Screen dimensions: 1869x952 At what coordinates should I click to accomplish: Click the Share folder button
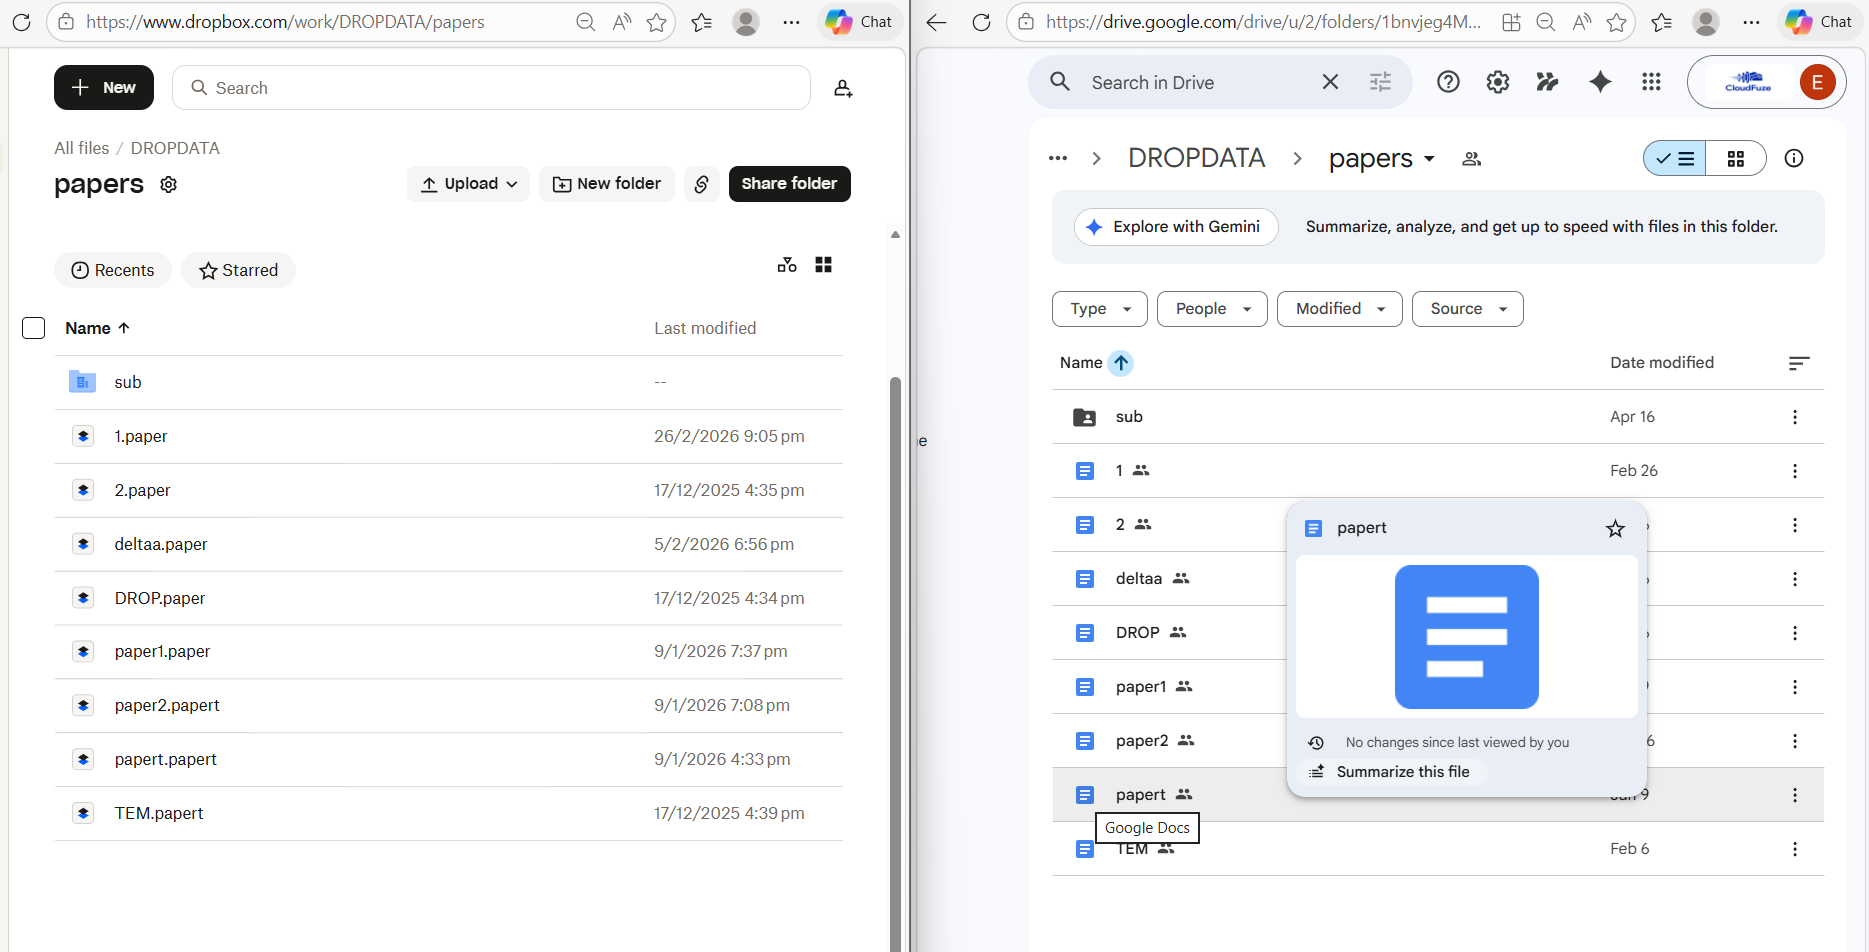790,184
